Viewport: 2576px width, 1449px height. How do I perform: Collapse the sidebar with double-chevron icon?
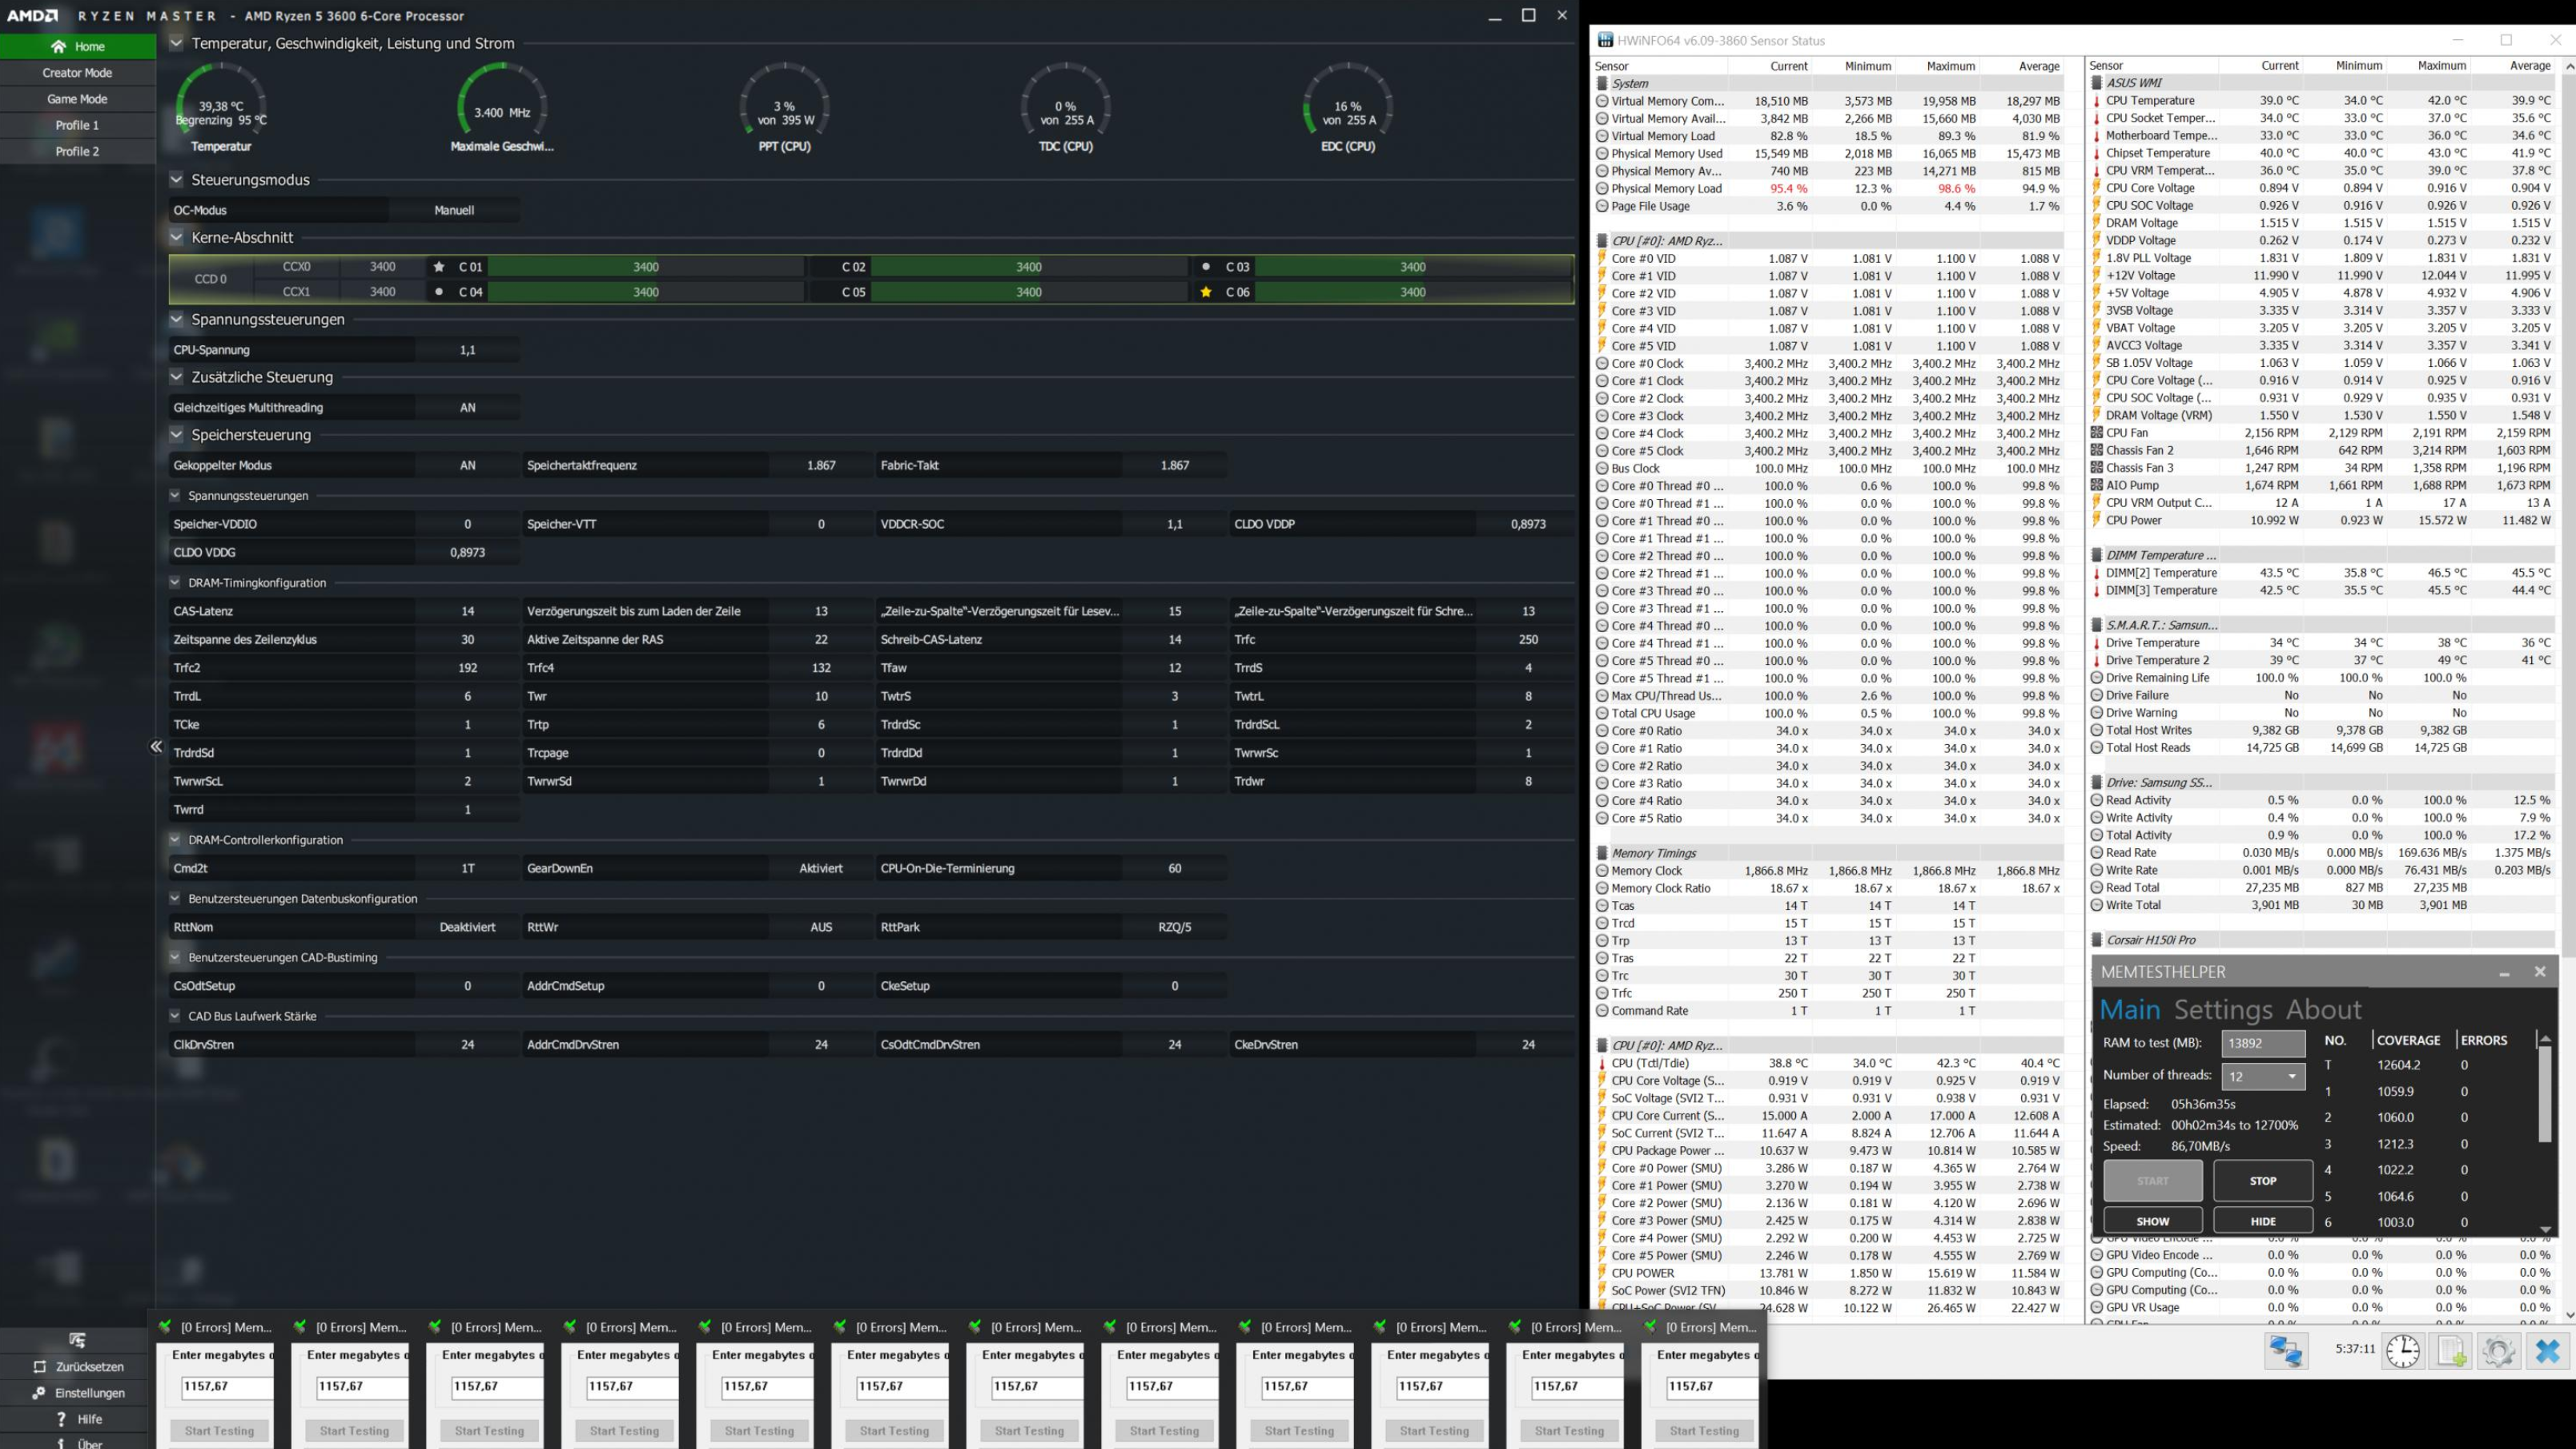pos(156,746)
